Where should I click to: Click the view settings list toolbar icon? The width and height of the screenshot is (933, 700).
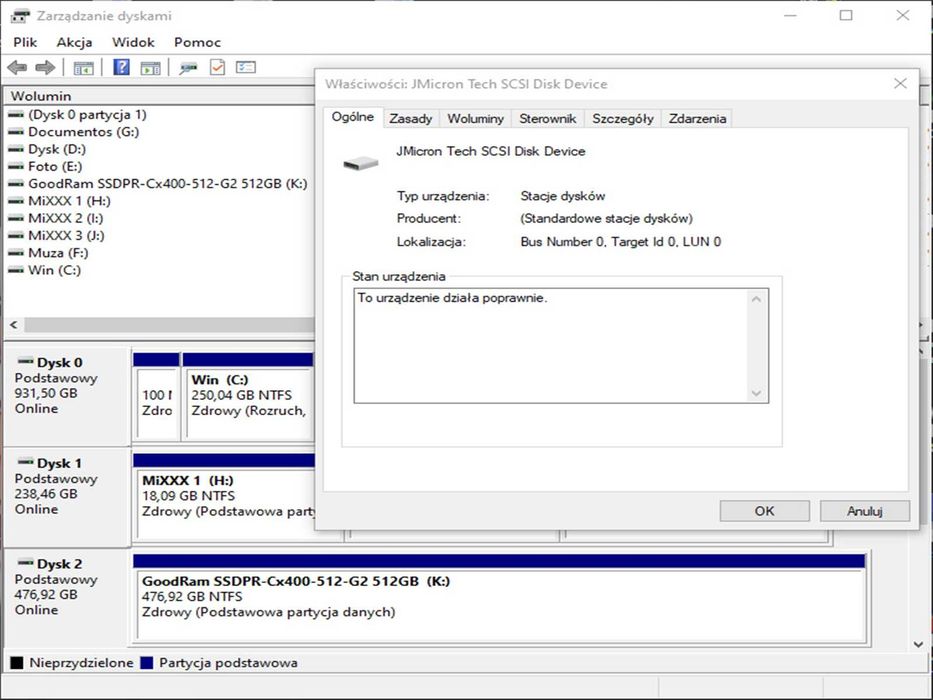(x=246, y=67)
